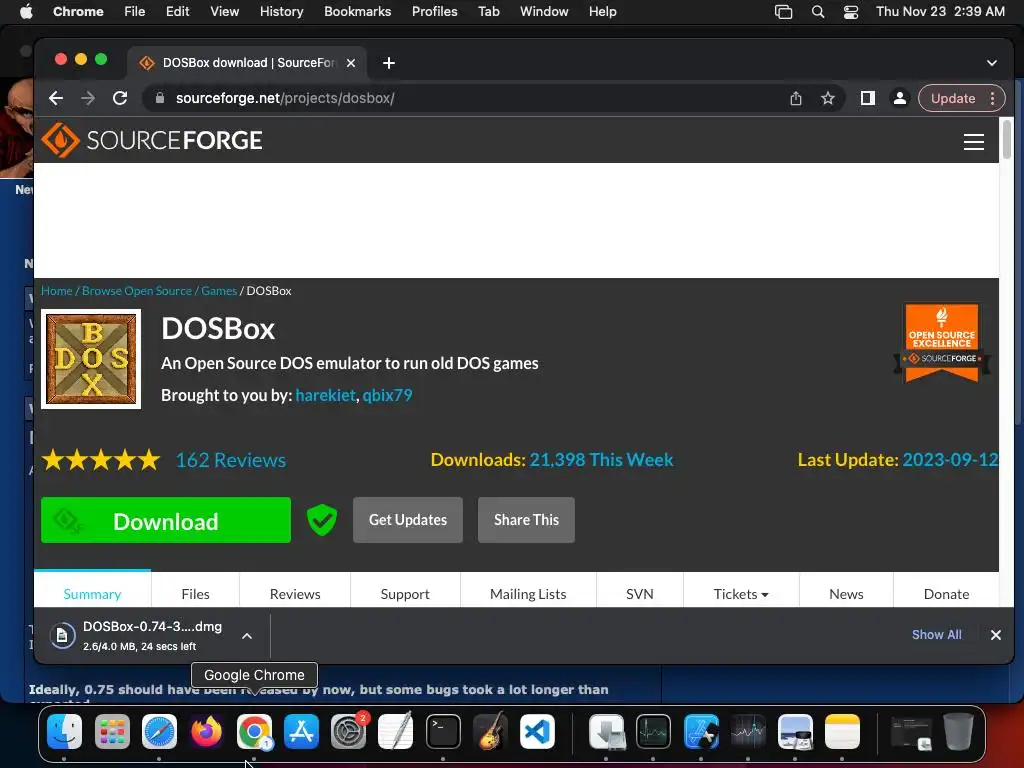Select the Summary tab

(x=92, y=594)
